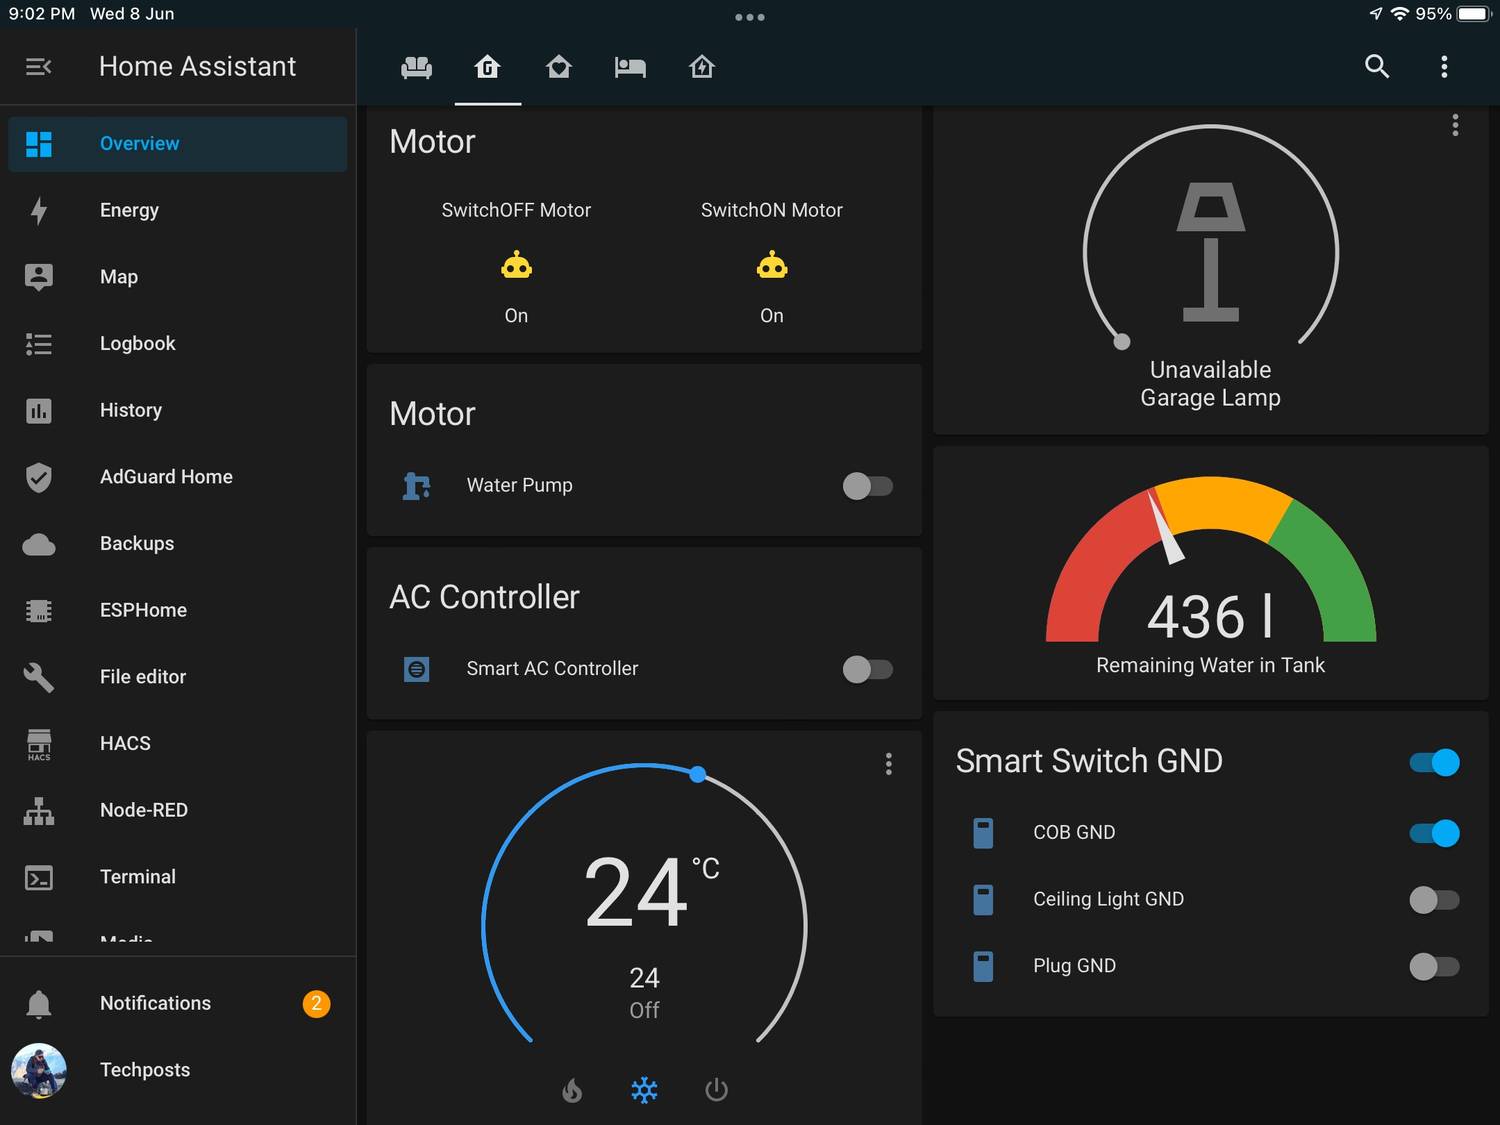
Task: Collapse the sidebar with the hamburger icon
Action: tap(38, 66)
